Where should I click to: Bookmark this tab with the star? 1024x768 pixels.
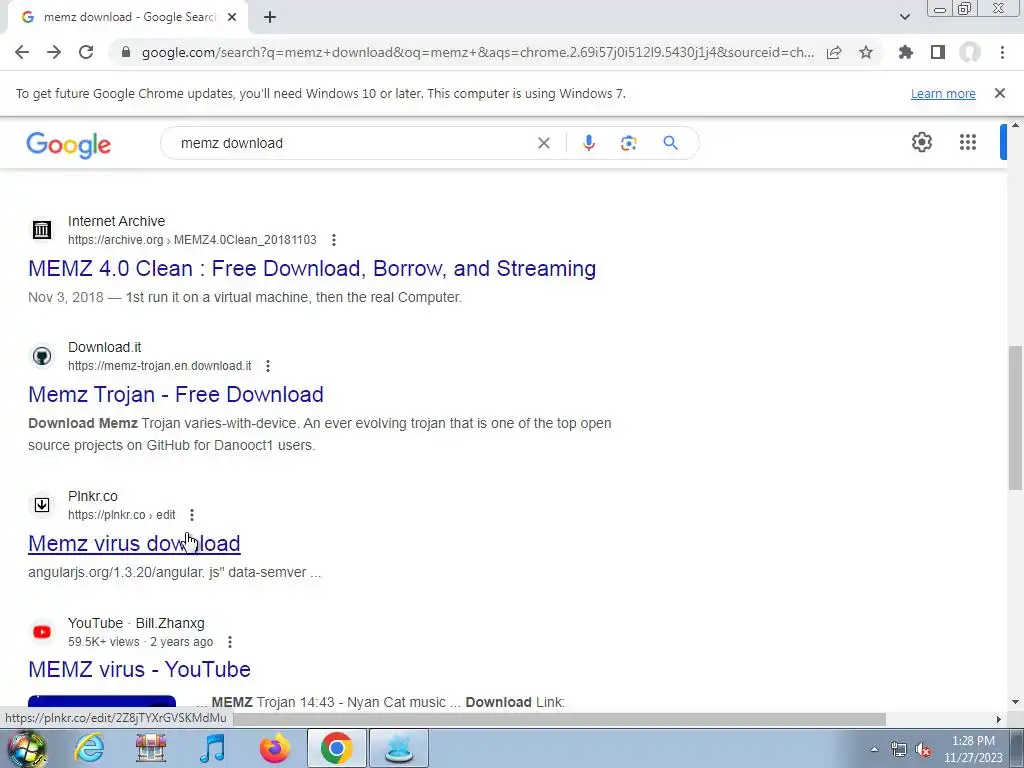coord(866,52)
